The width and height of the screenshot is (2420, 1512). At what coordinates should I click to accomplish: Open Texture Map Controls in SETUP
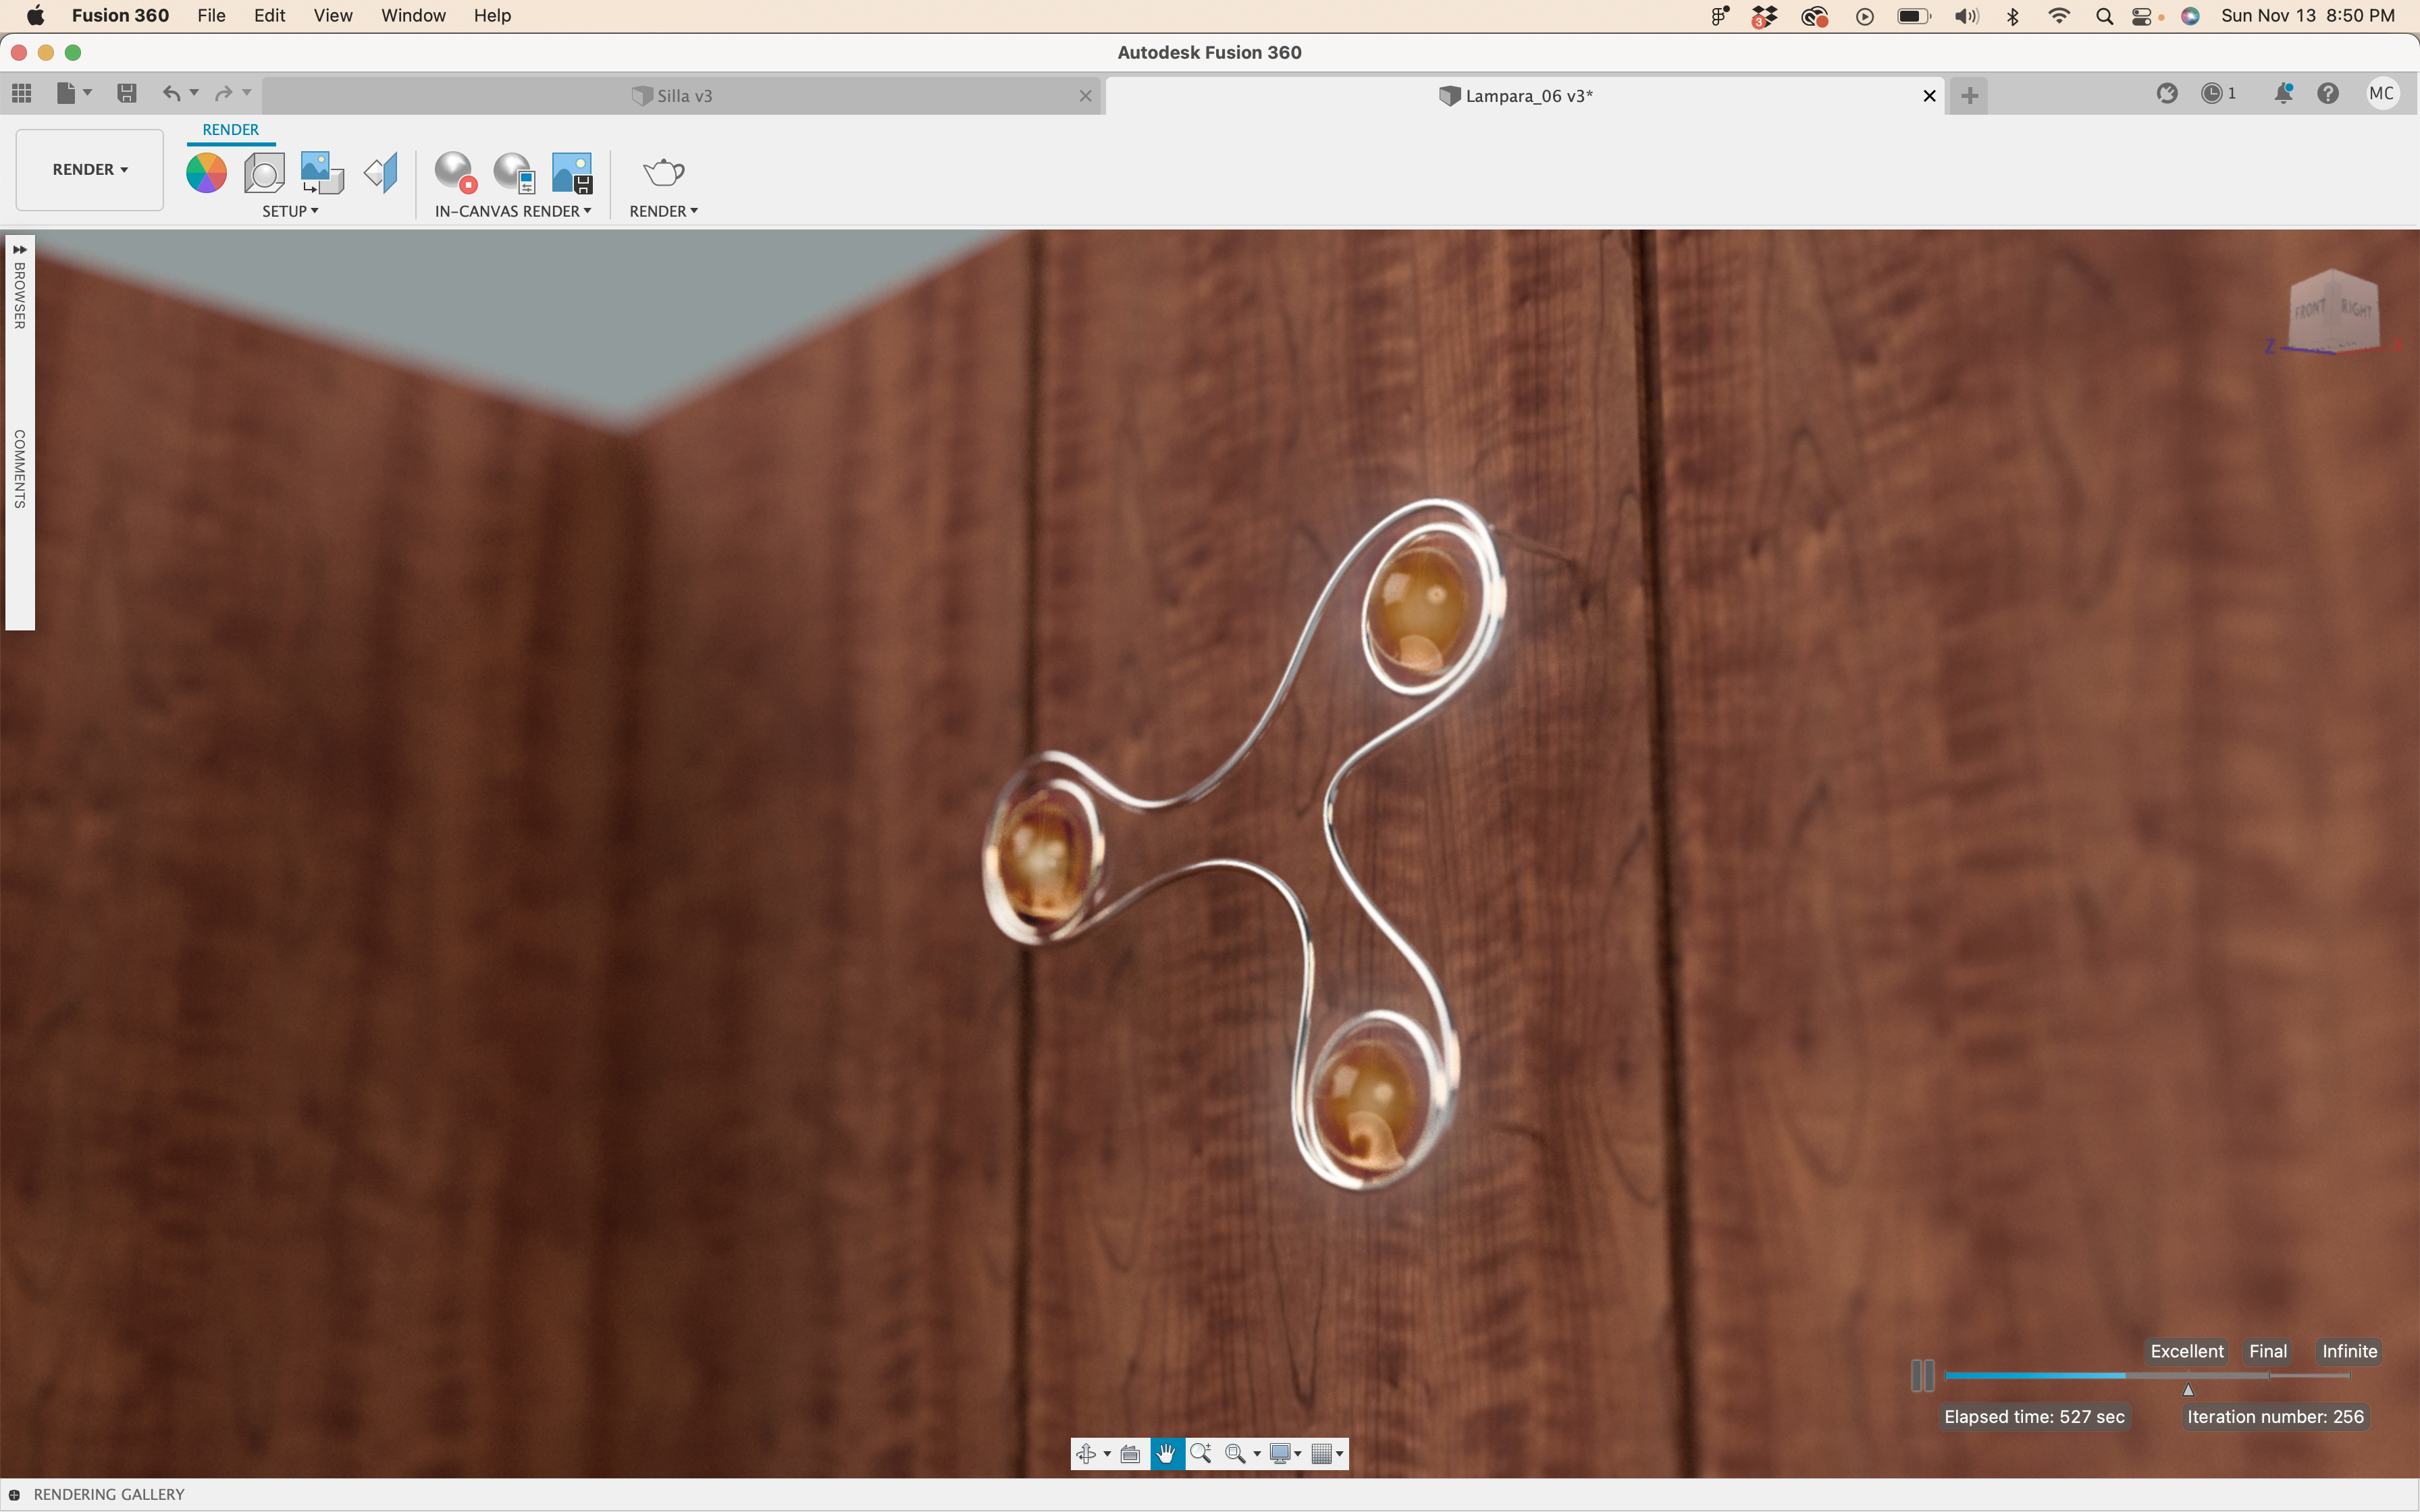coord(381,173)
